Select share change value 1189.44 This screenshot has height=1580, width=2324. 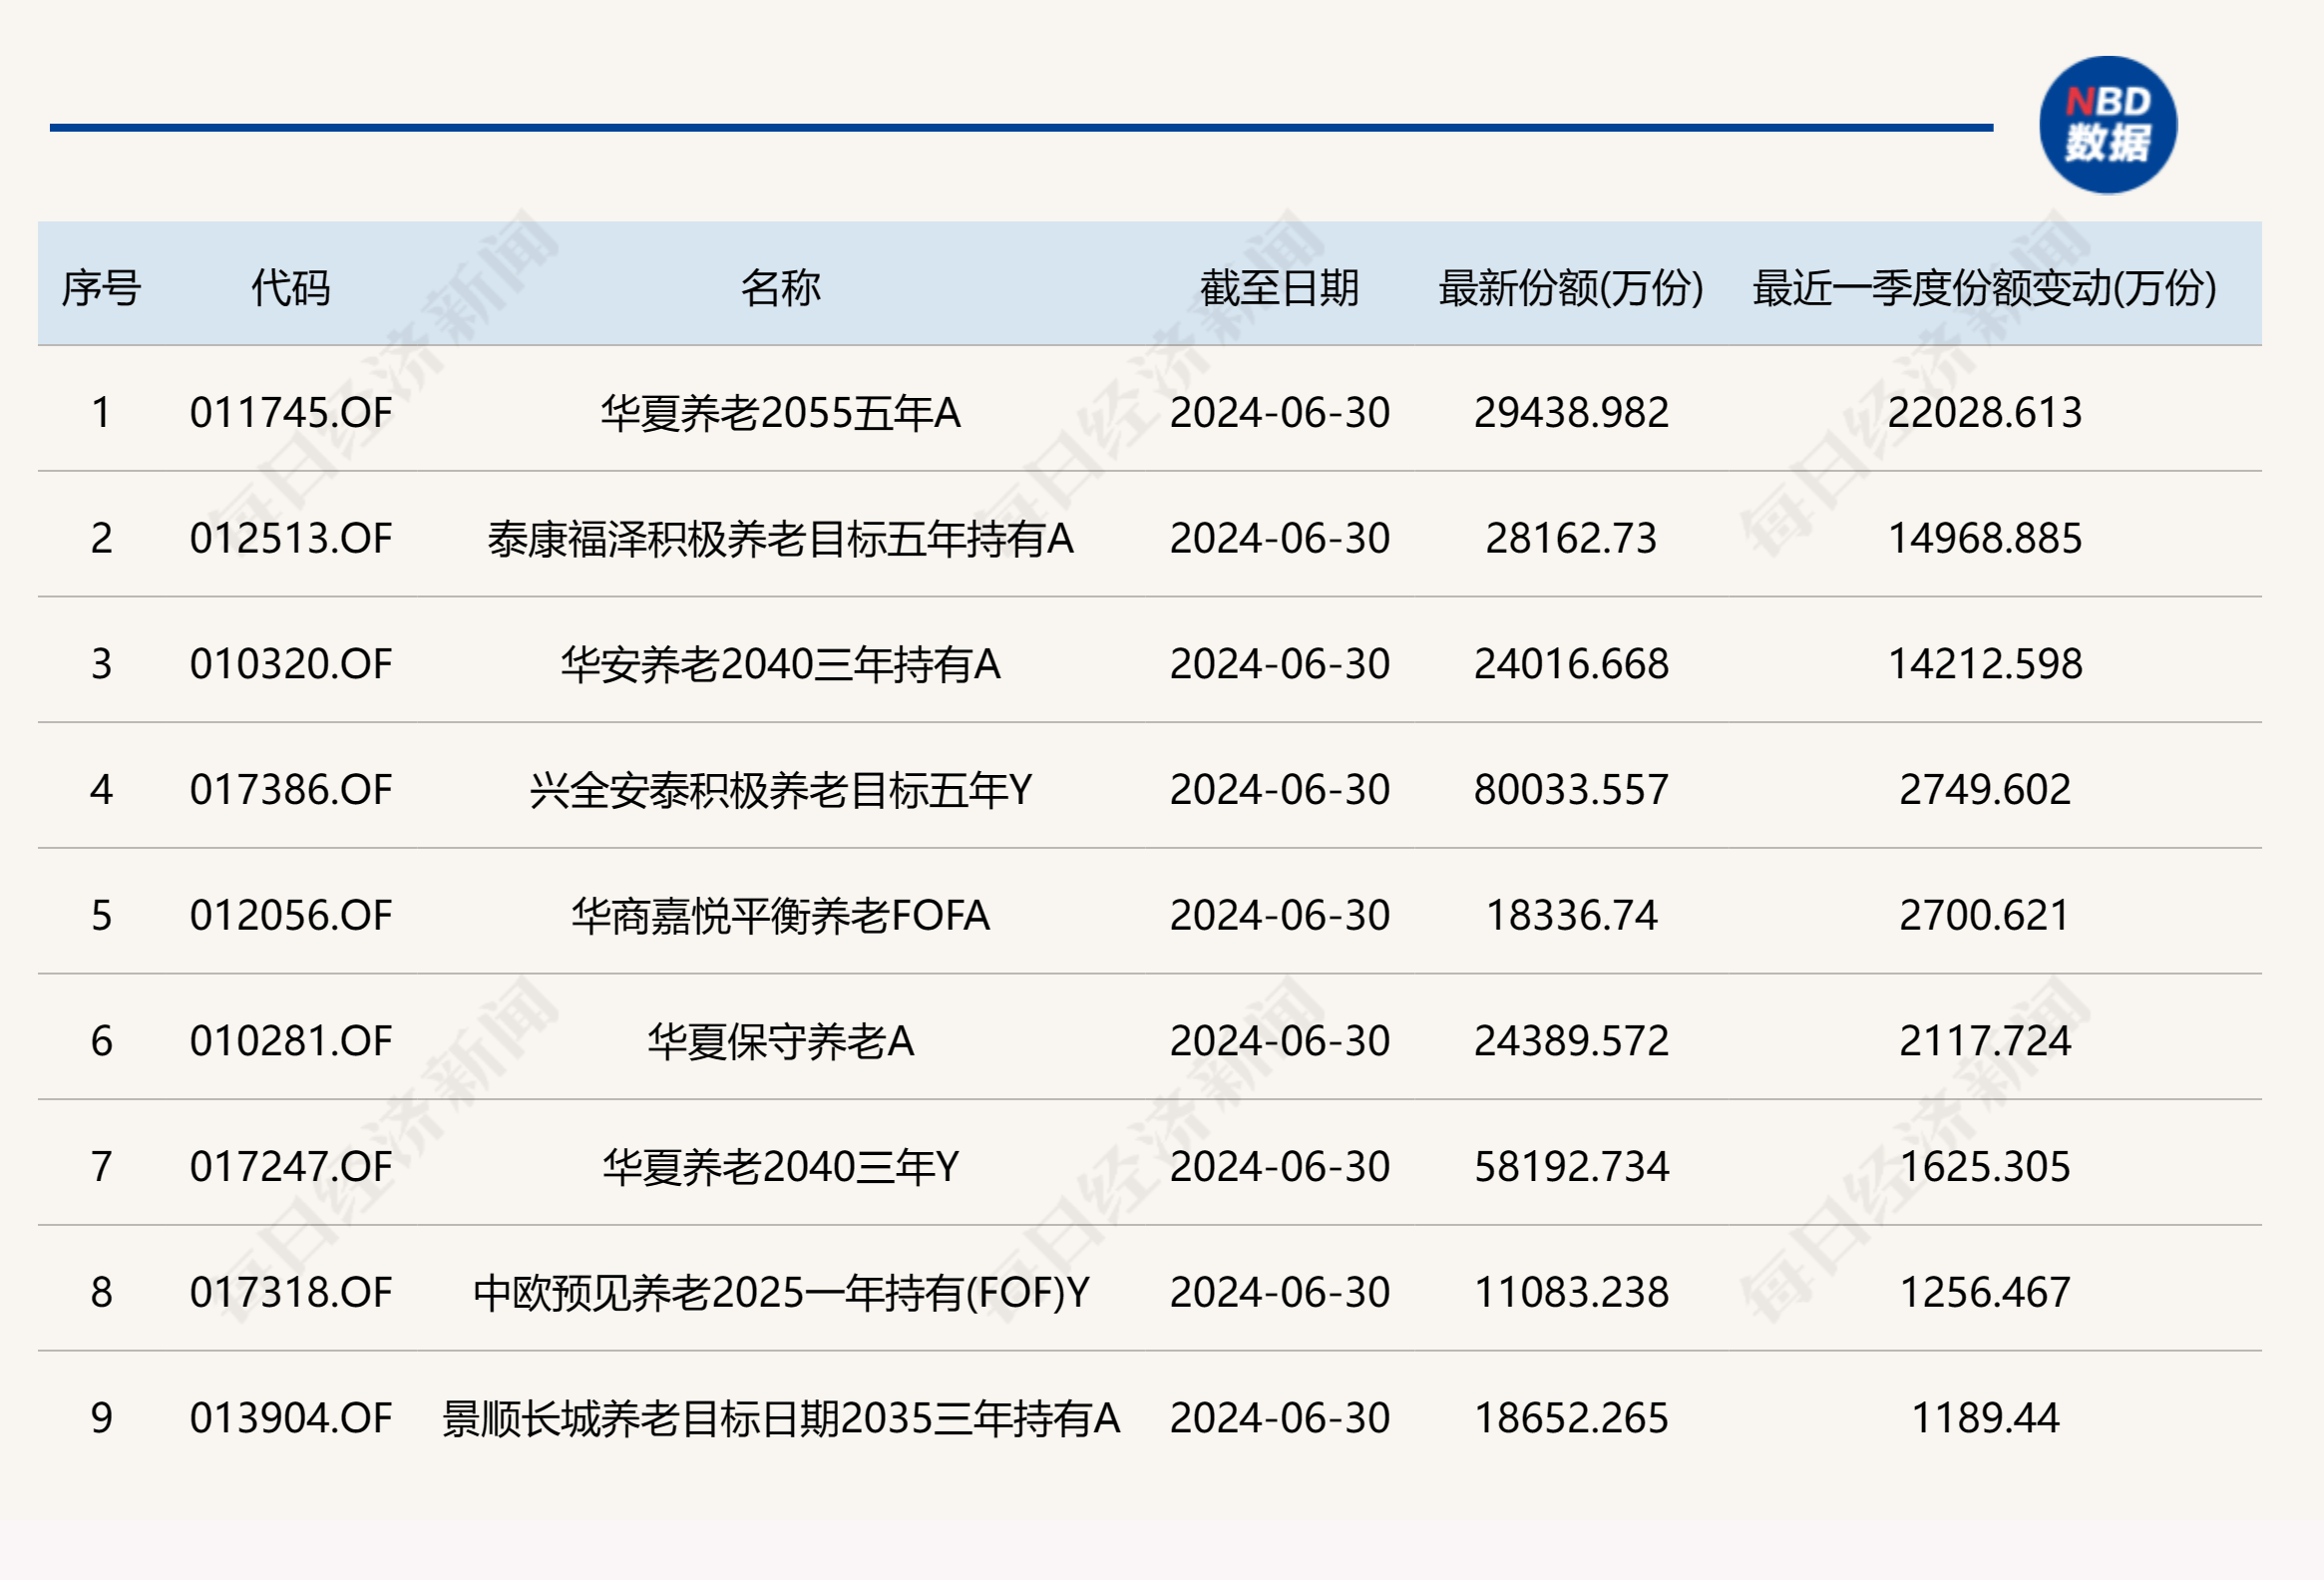pyautogui.click(x=1984, y=1418)
